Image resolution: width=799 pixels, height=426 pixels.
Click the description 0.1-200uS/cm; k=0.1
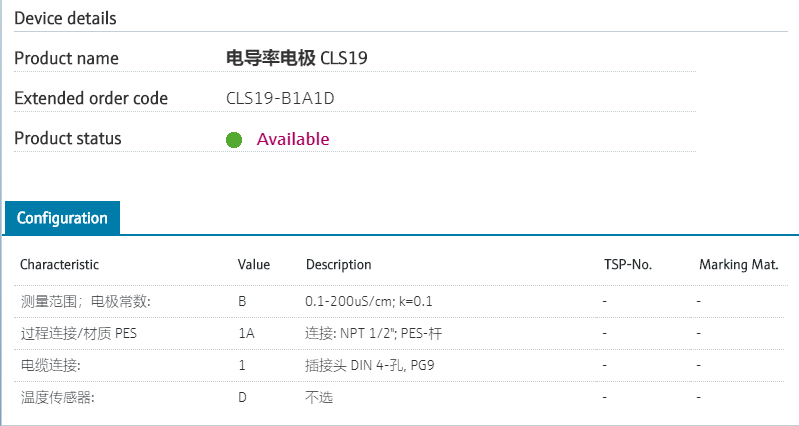point(368,301)
